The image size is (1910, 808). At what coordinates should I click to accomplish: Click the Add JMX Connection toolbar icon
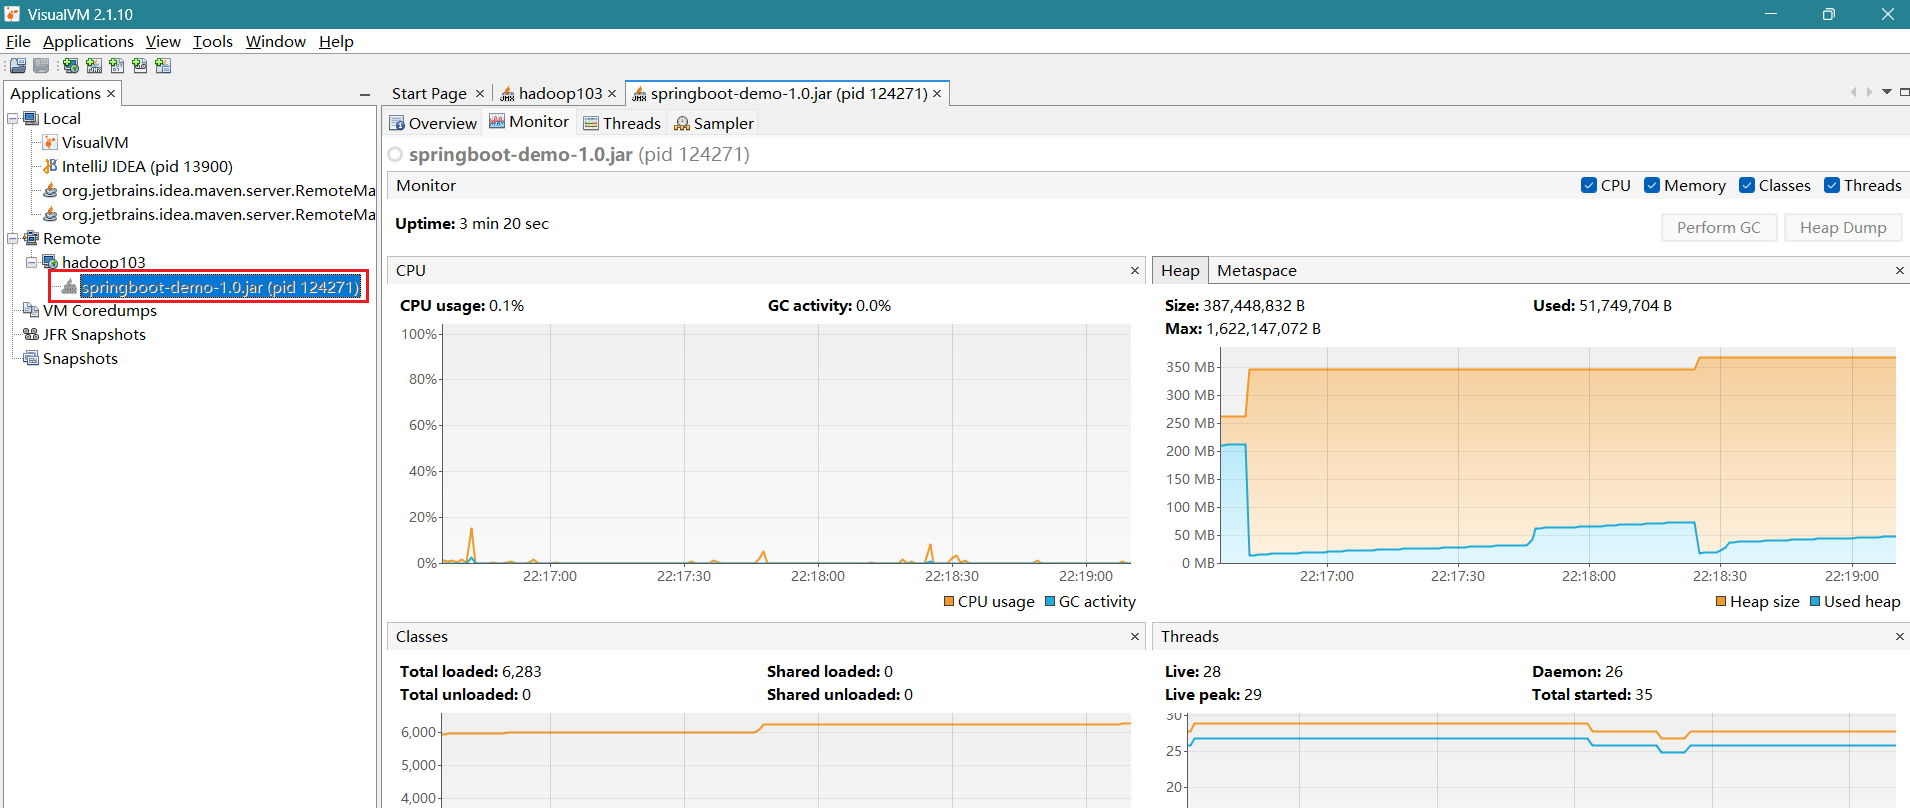[94, 66]
